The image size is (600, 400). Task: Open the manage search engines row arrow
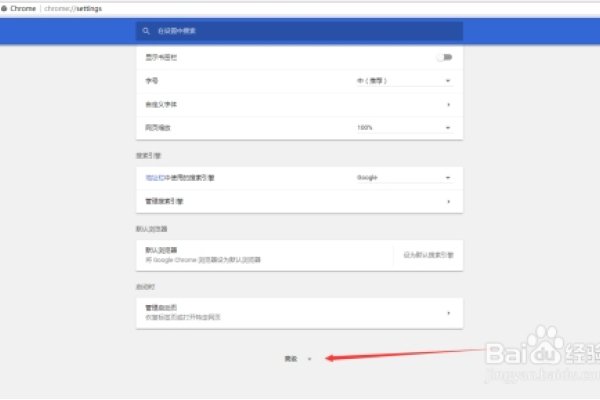click(448, 201)
